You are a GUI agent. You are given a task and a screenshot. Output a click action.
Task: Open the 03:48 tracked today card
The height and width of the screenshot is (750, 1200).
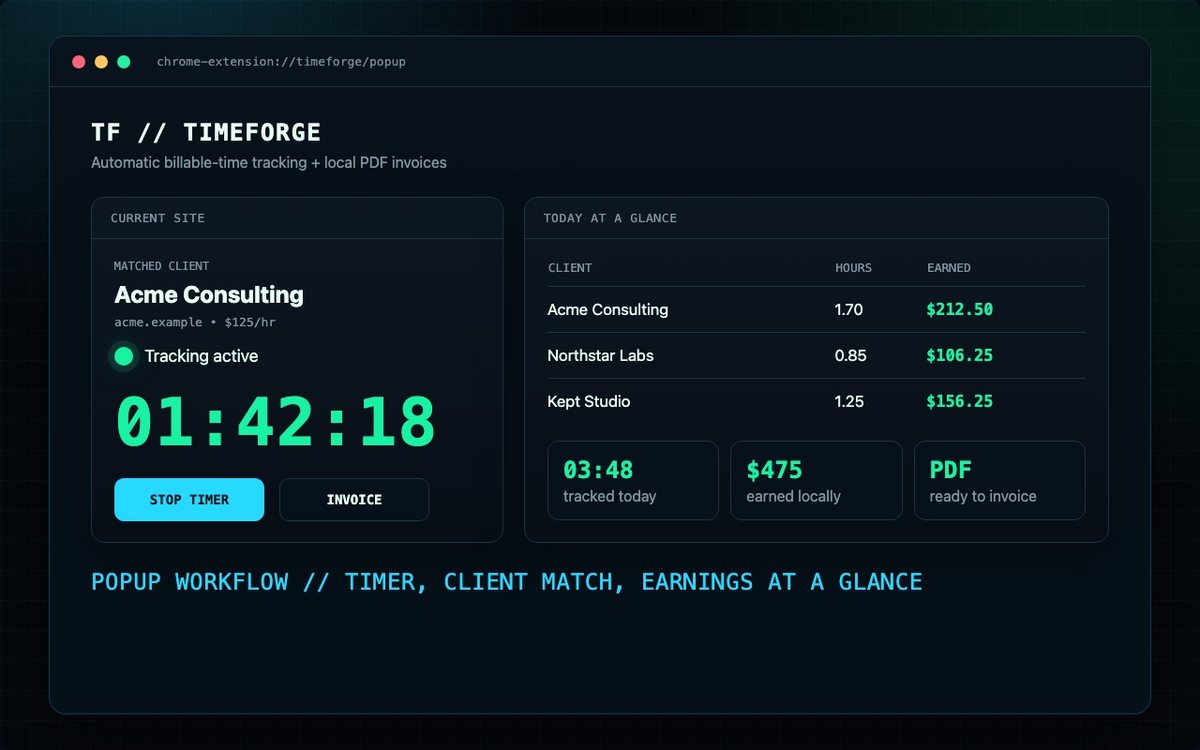pyautogui.click(x=633, y=481)
